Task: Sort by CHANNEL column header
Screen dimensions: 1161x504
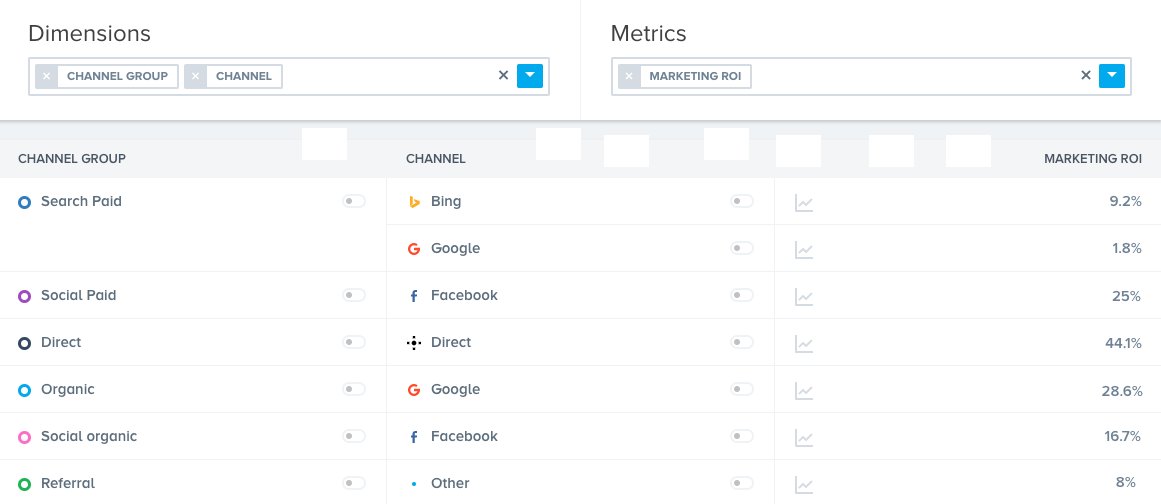Action: pos(435,158)
